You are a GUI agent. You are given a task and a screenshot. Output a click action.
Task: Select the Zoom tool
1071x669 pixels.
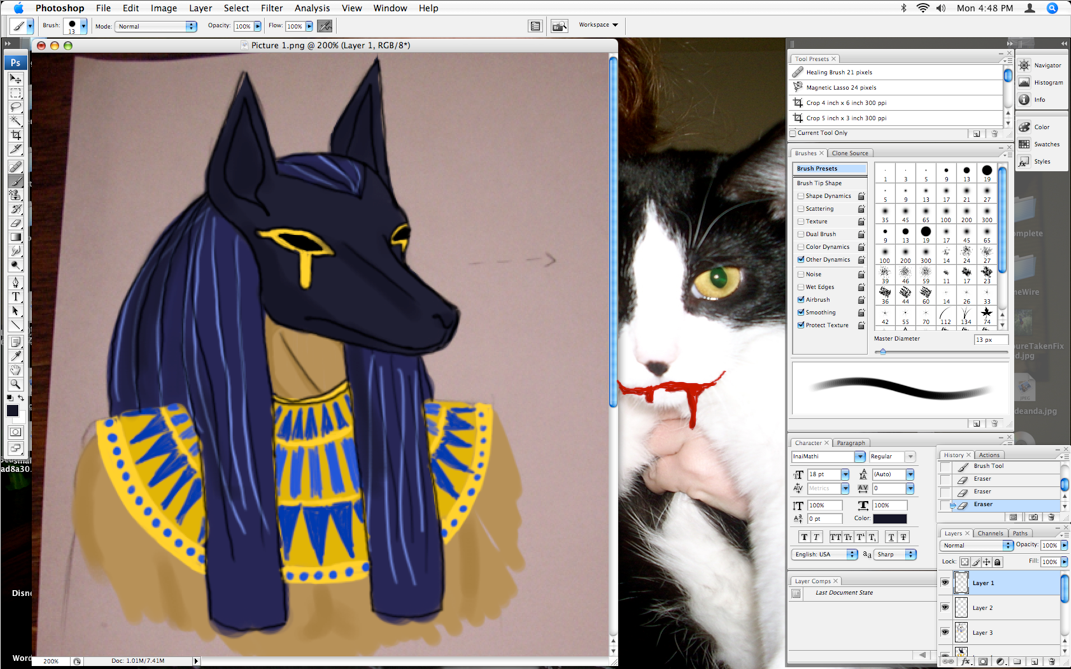(15, 384)
